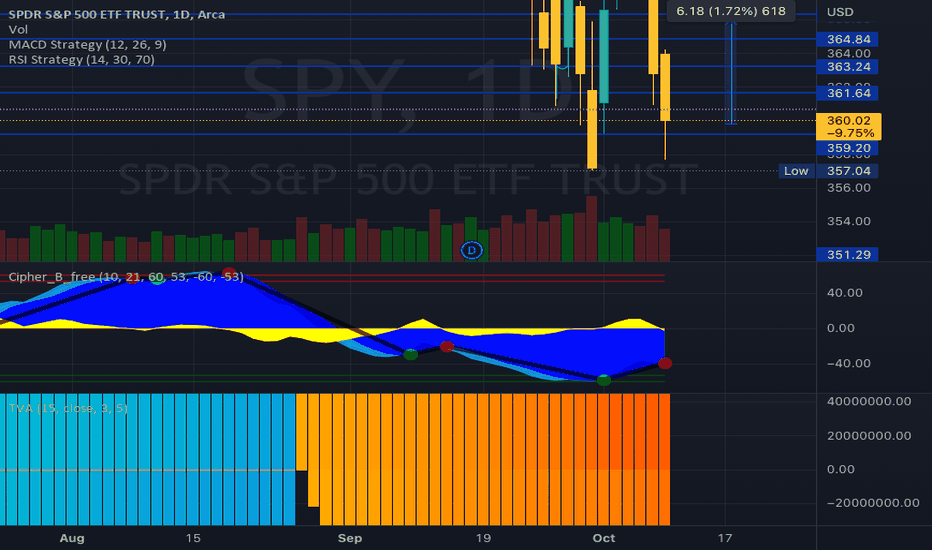Click the Oct date label on time axis
932x550 pixels.
tap(604, 538)
